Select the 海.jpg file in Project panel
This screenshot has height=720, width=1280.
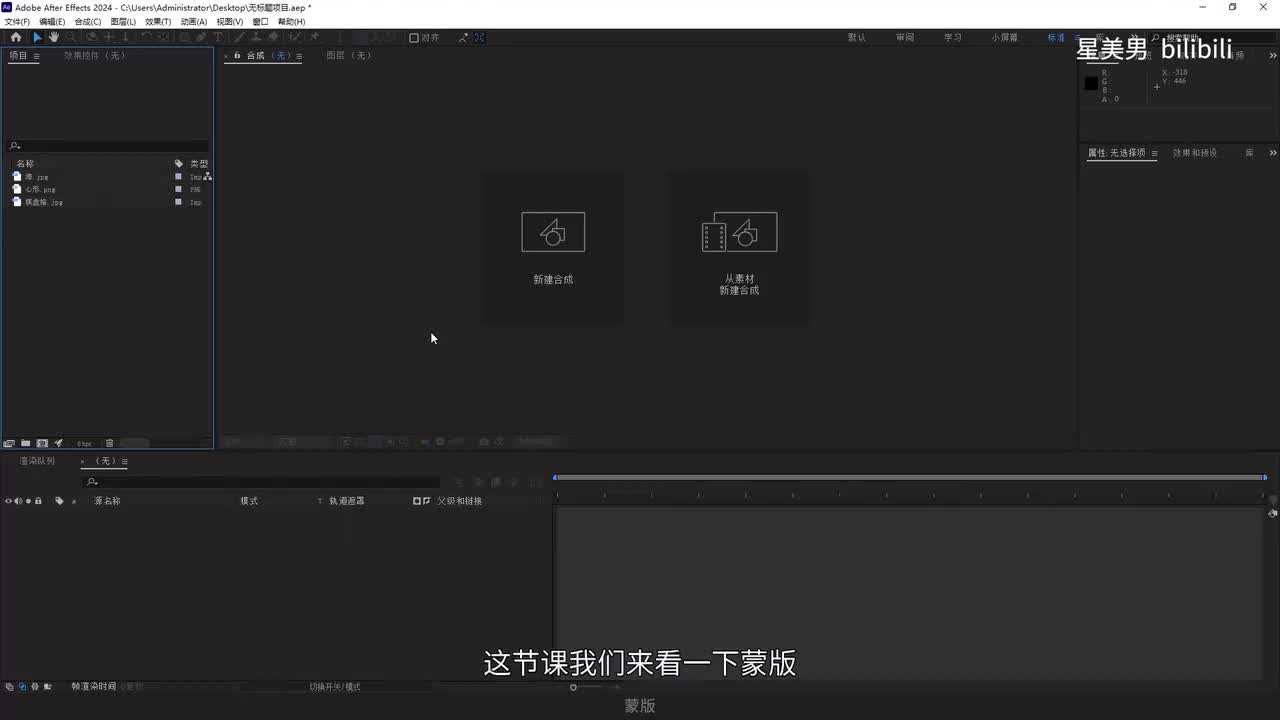pyautogui.click(x=36, y=177)
